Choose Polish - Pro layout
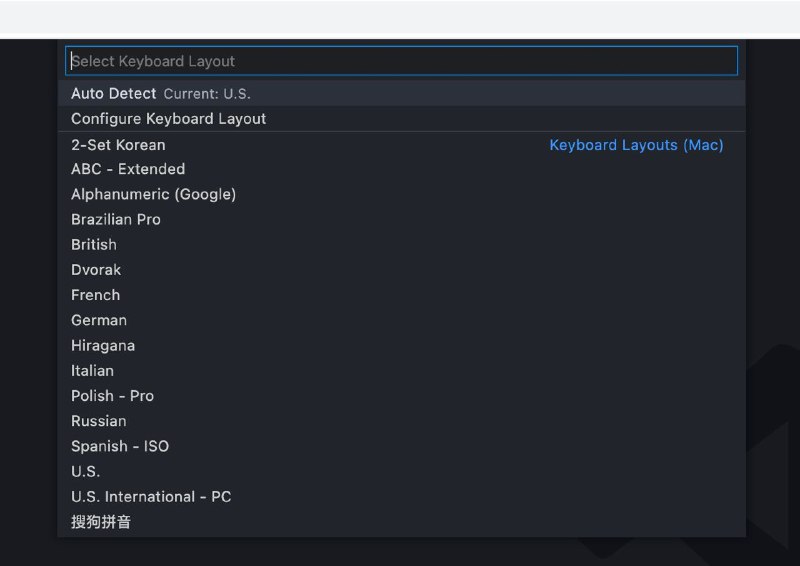The image size is (800, 566). click(112, 396)
